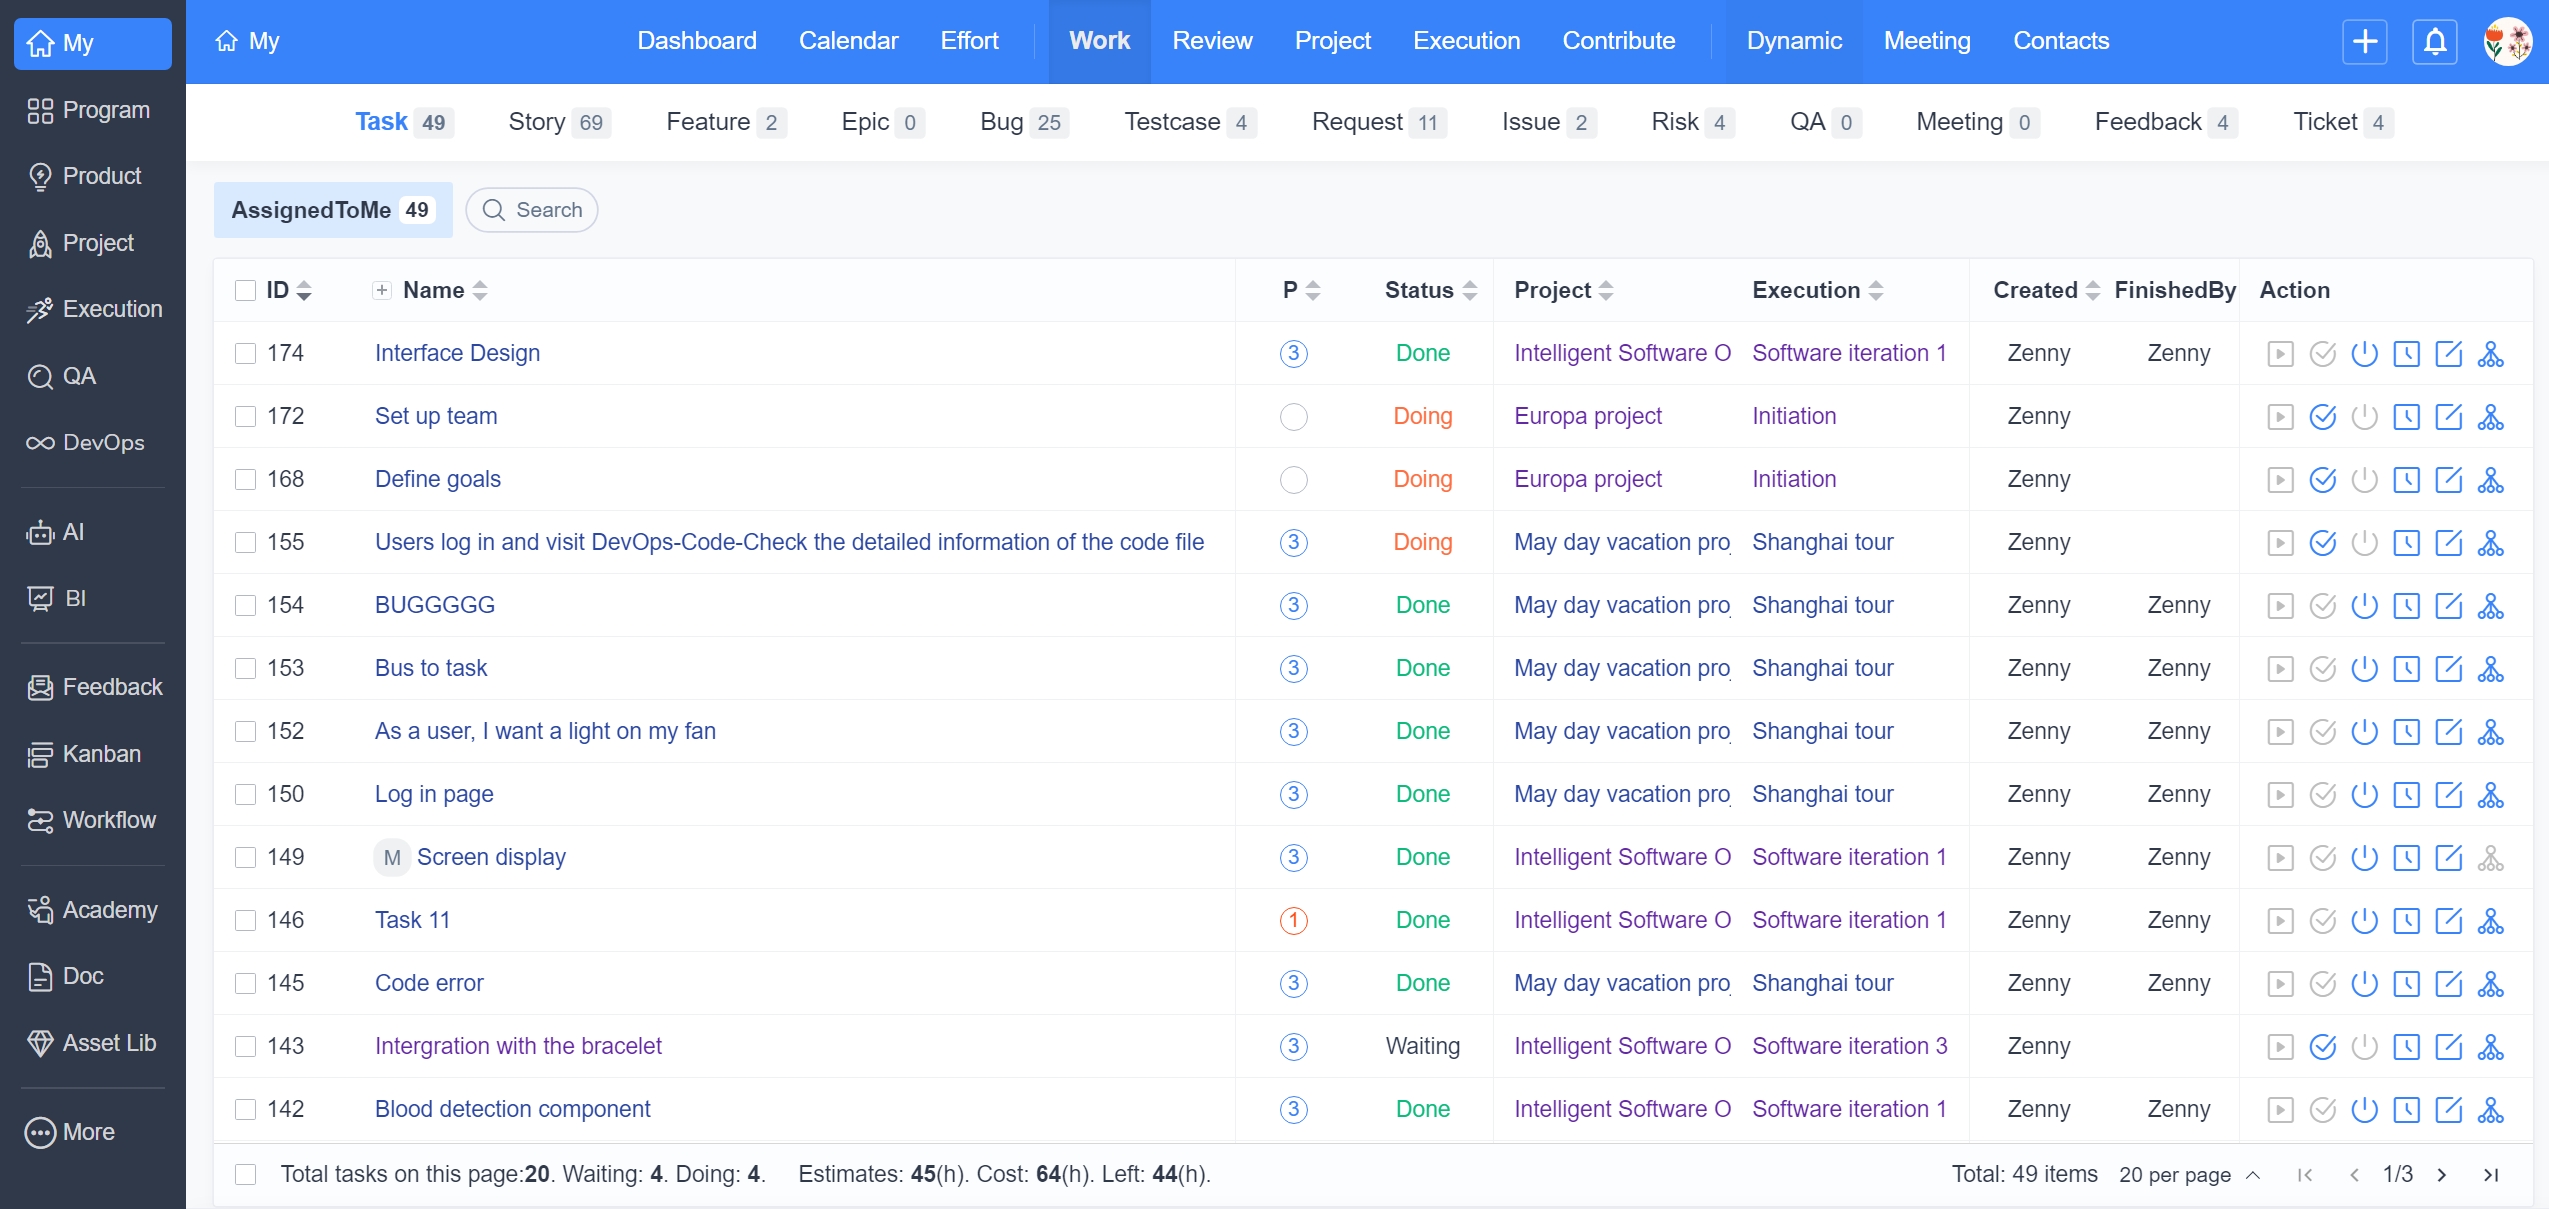2549x1209 pixels.
Task: Toggle select-all checkbox in table header
Action: click(x=245, y=291)
